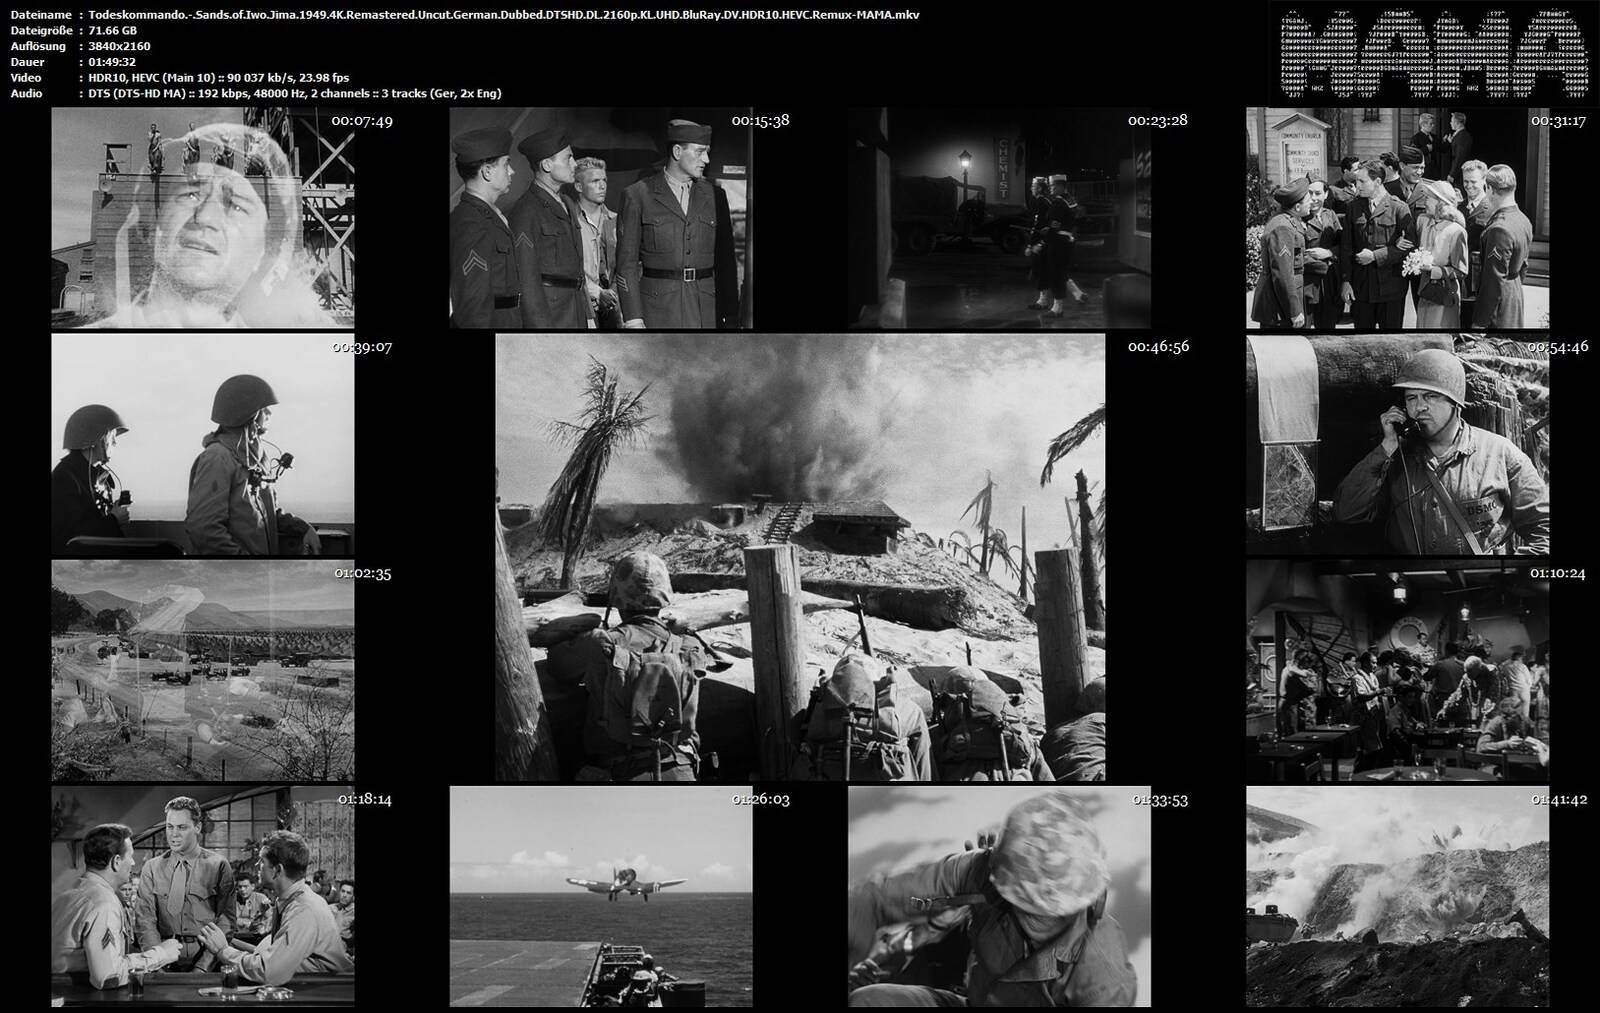Click the soldier-on-phone thumbnail at 00:54:46

[1397, 445]
